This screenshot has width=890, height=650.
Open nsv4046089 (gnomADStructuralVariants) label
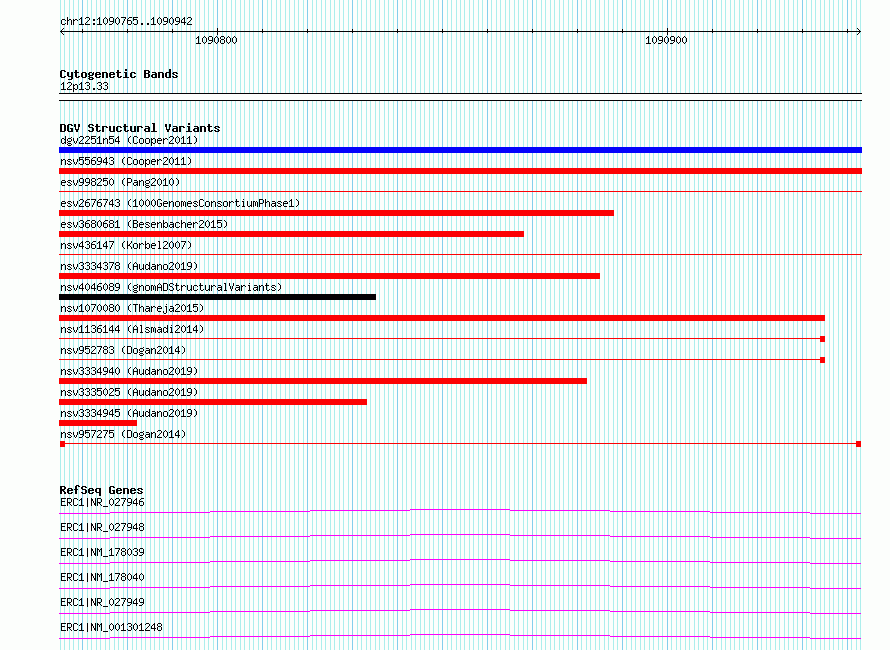tap(171, 287)
